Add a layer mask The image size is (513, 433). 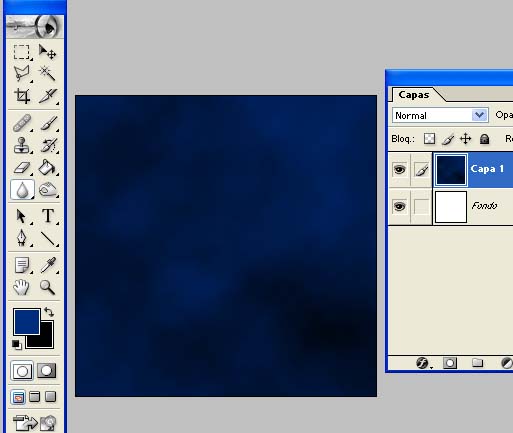(450, 363)
